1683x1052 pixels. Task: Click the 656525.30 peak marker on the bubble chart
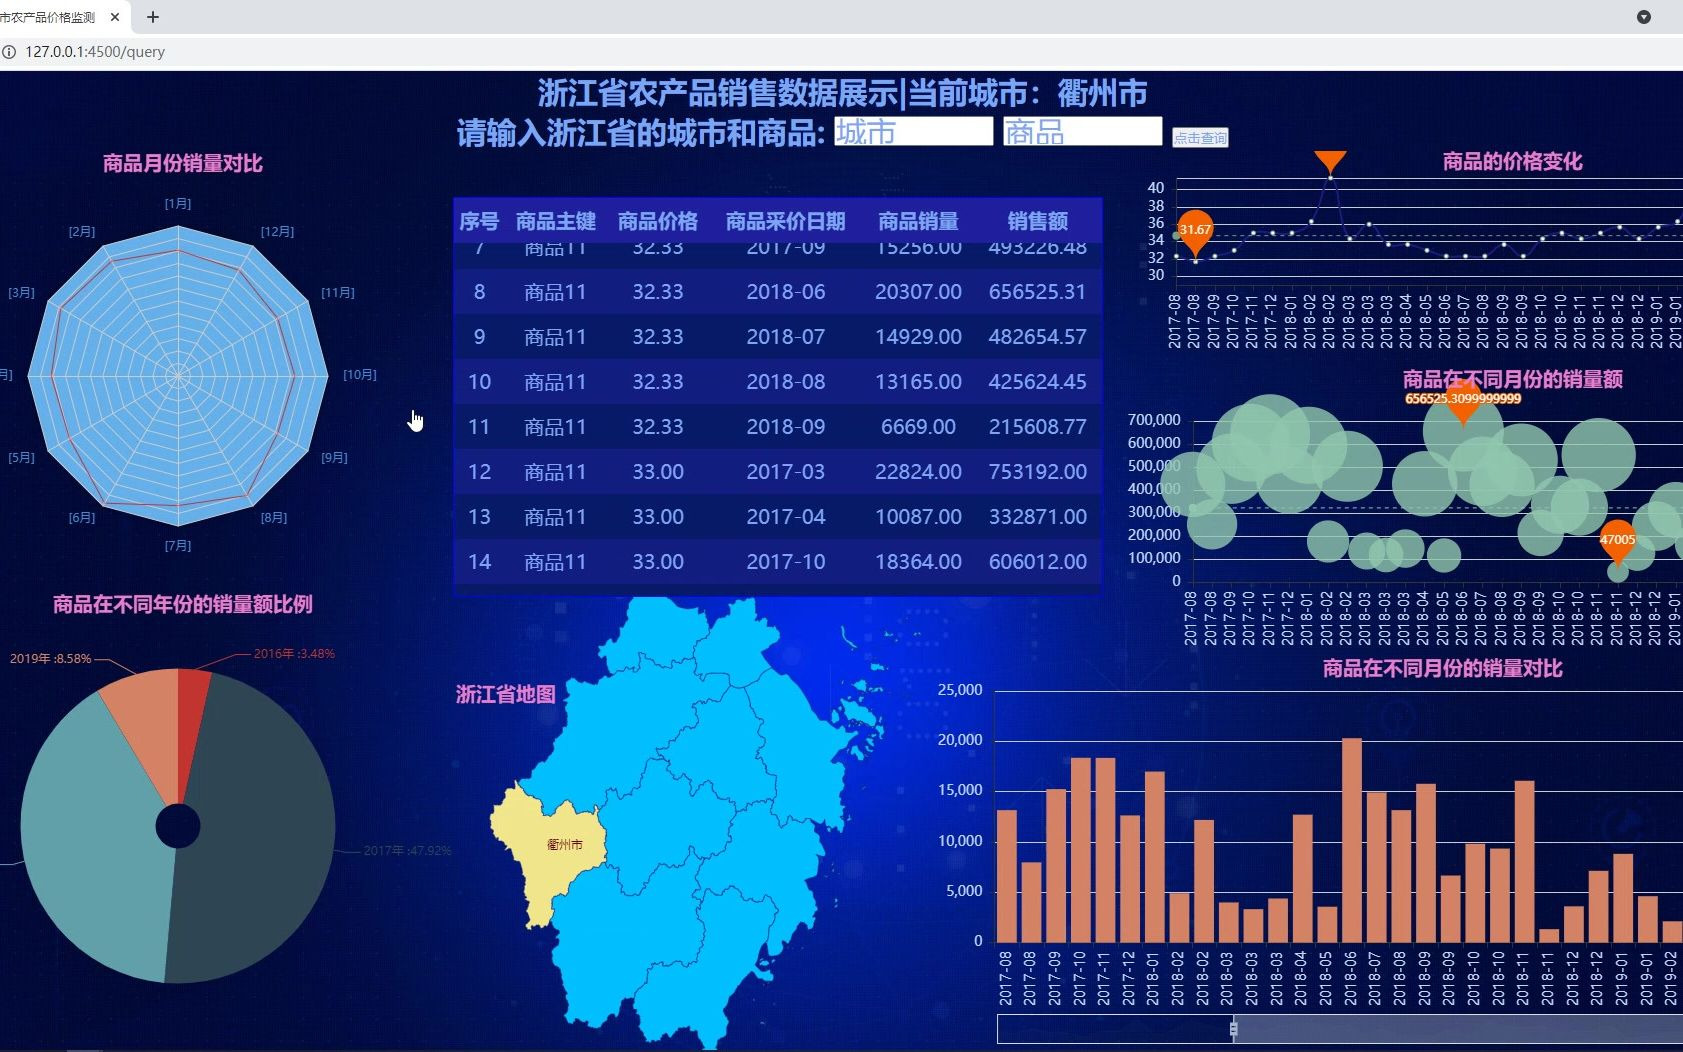[1463, 410]
